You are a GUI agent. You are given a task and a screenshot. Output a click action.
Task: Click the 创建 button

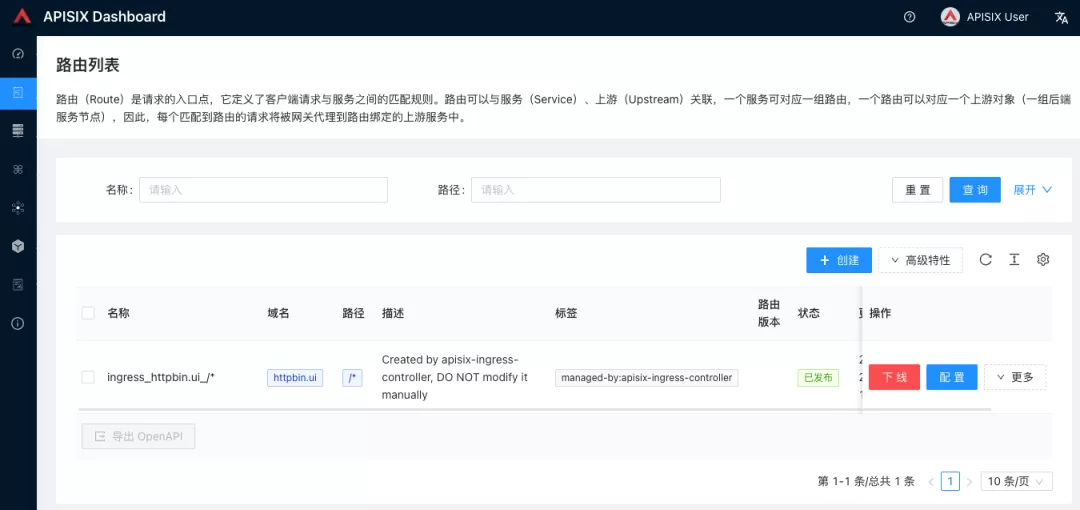(839, 261)
